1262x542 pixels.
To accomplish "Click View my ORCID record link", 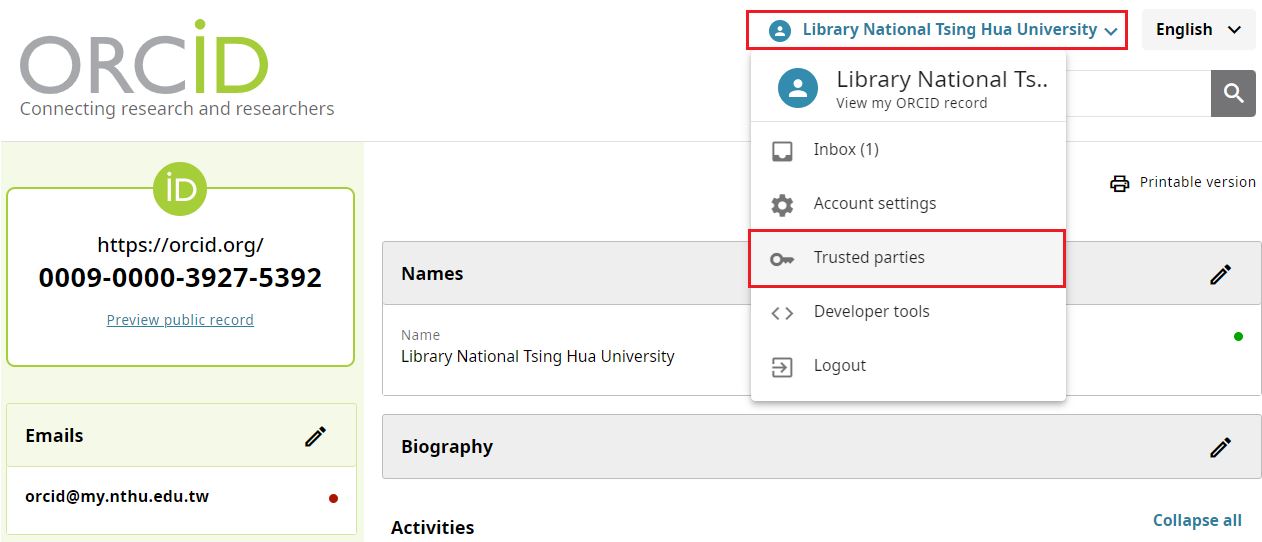I will point(911,103).
